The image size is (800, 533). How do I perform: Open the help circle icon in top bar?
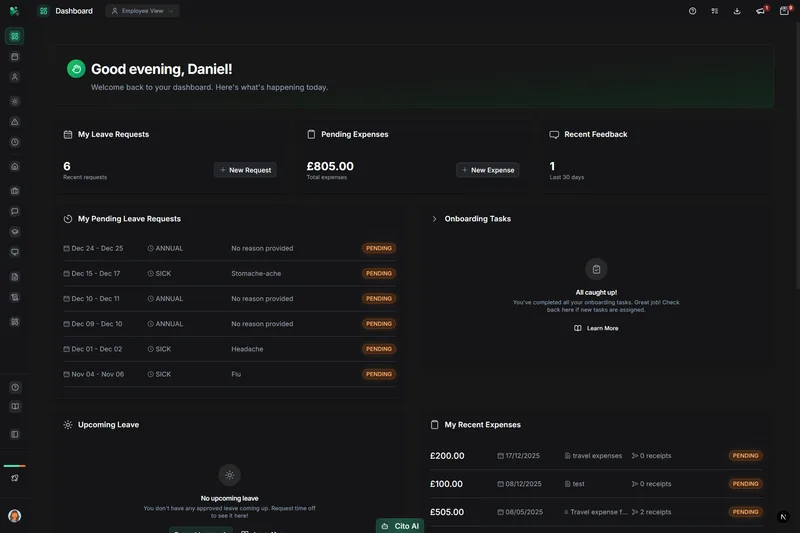pos(692,11)
